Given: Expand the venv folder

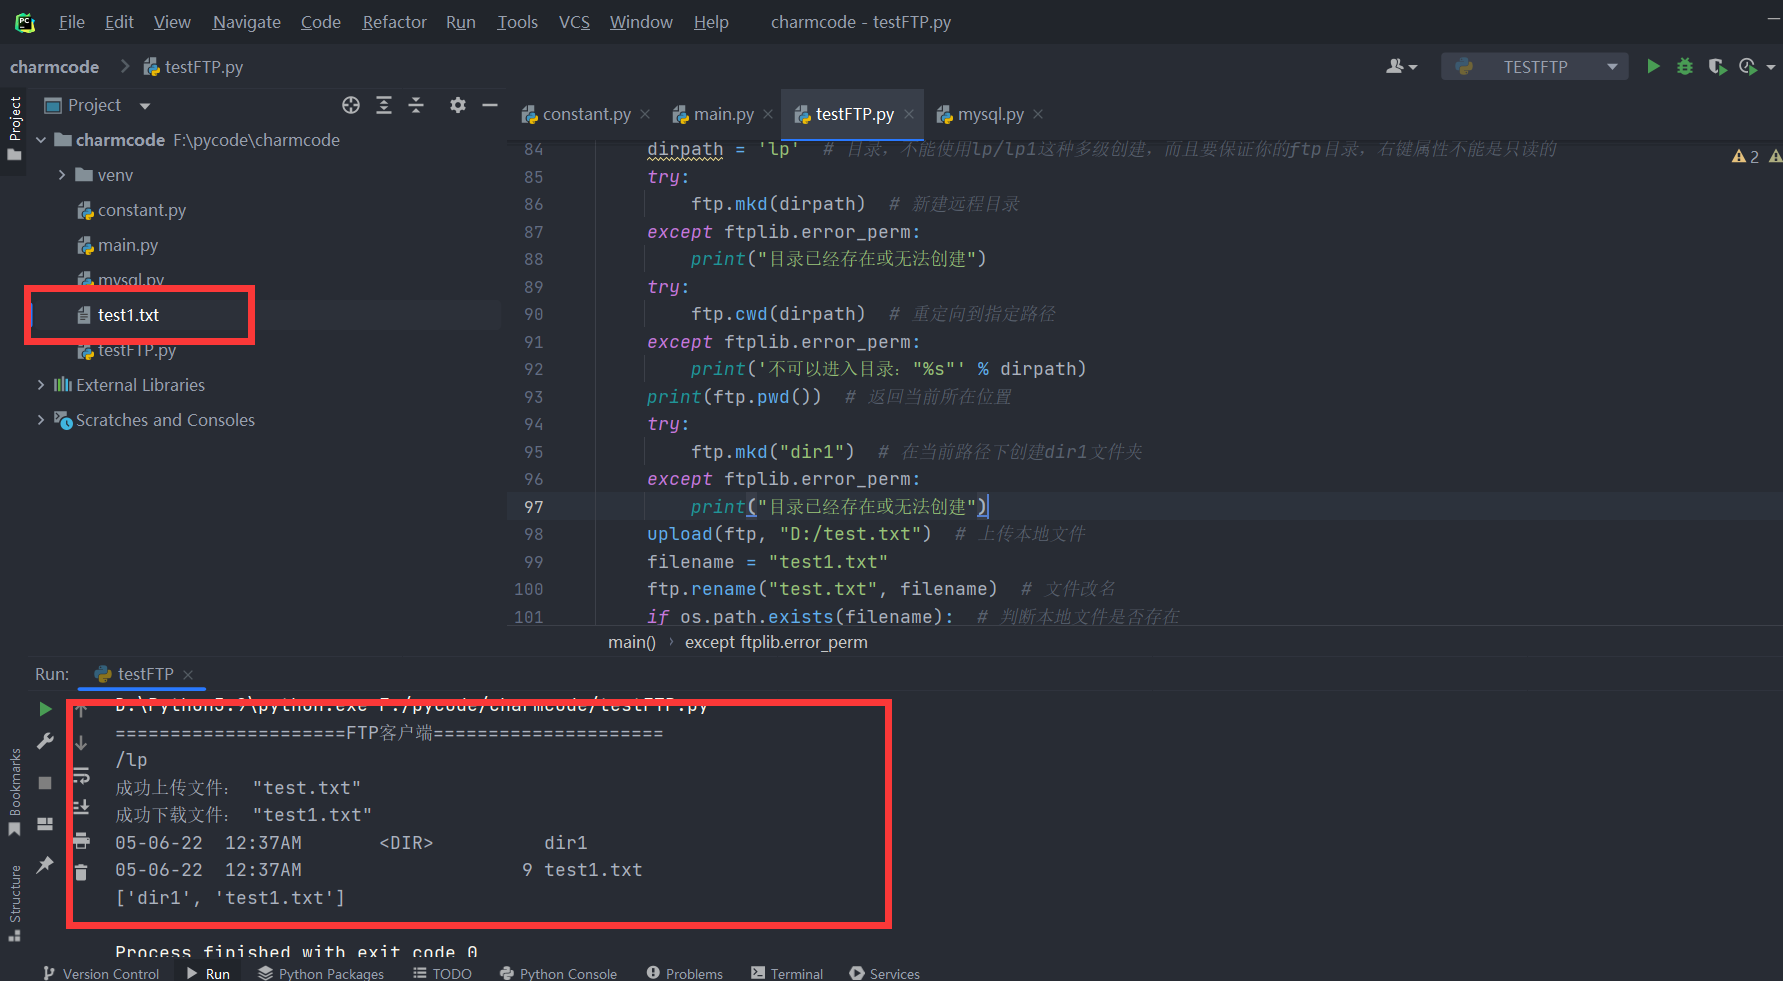Looking at the screenshot, I should tap(62, 174).
